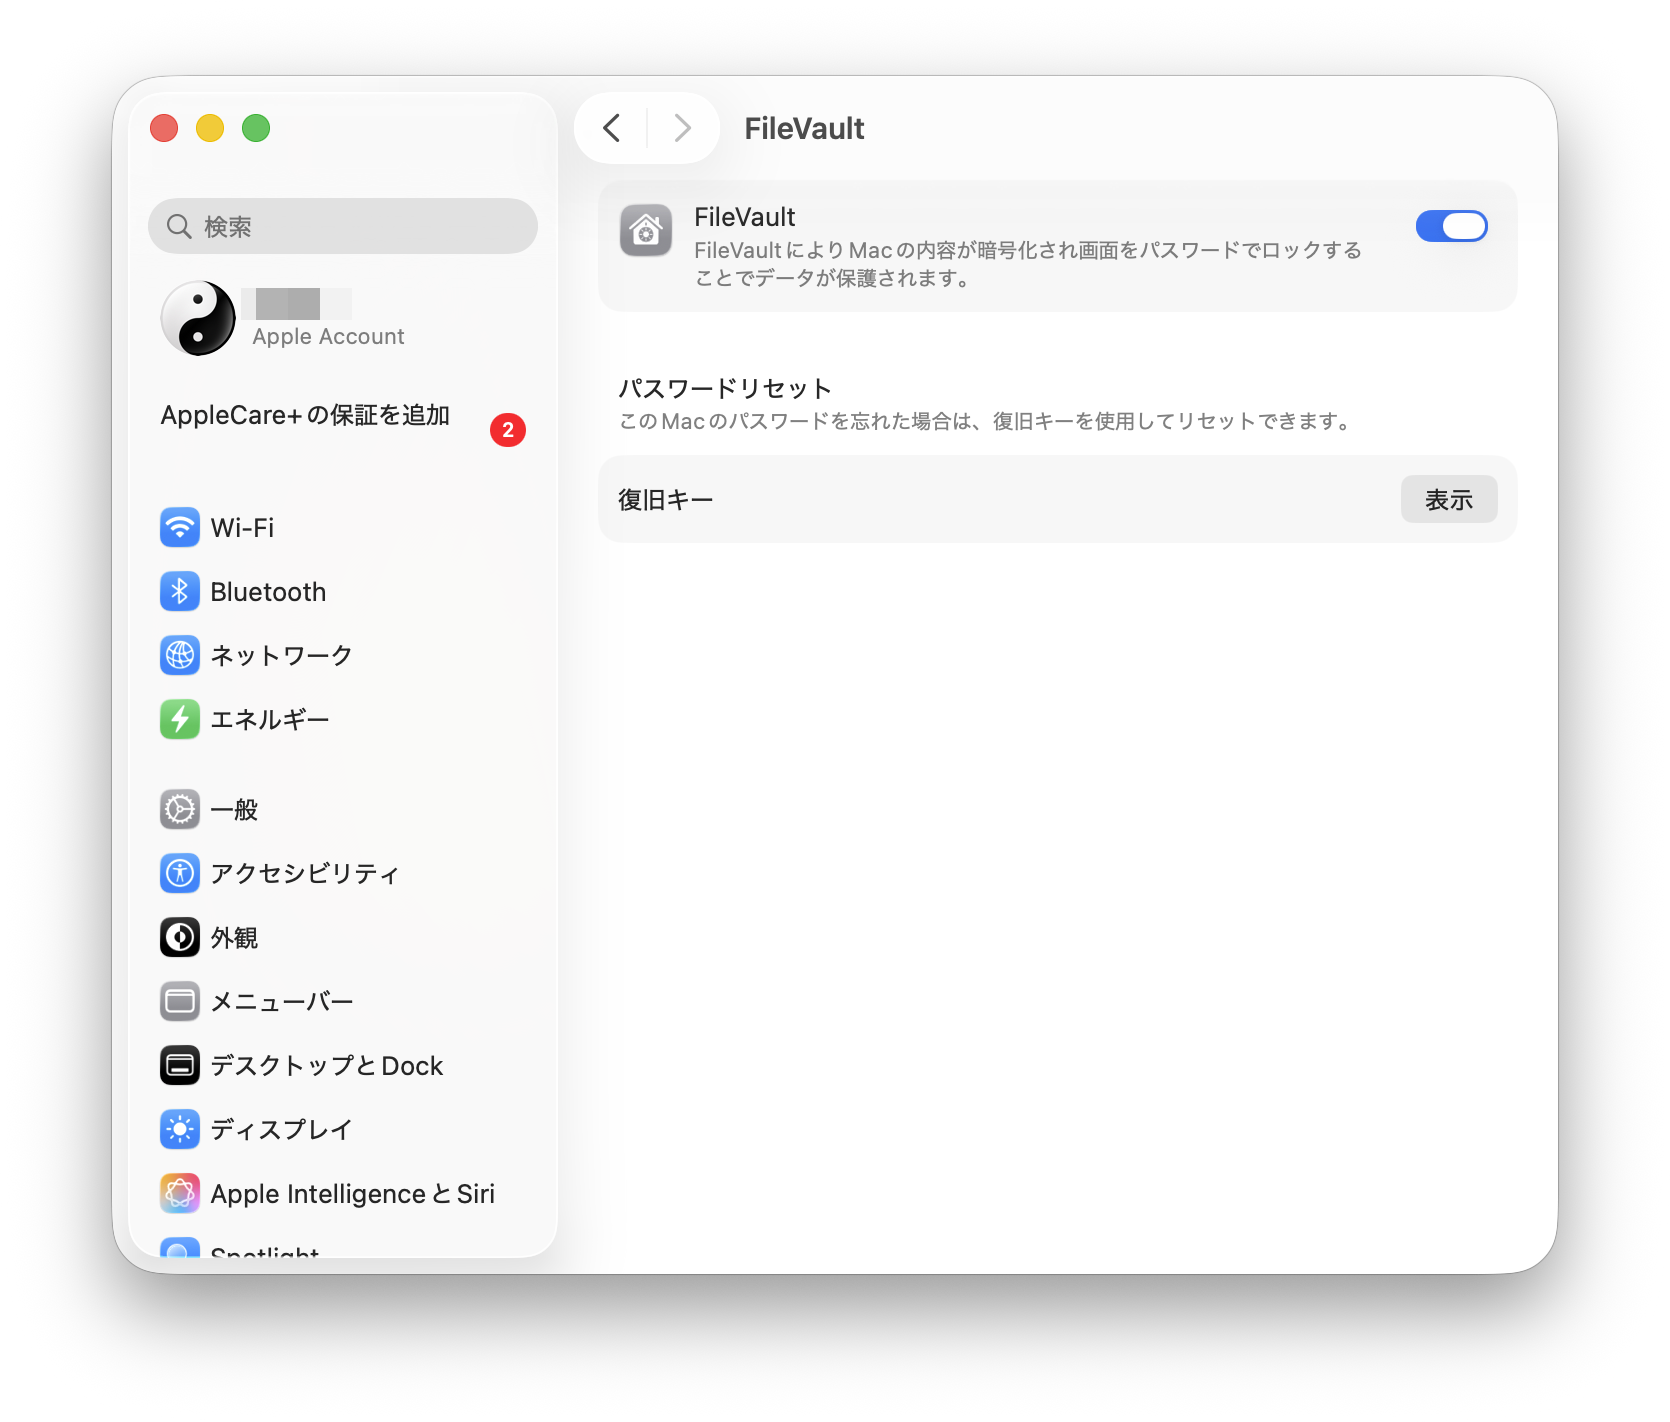Select デスクトップと Dock in sidebar
The height and width of the screenshot is (1422, 1670).
pos(326,1065)
